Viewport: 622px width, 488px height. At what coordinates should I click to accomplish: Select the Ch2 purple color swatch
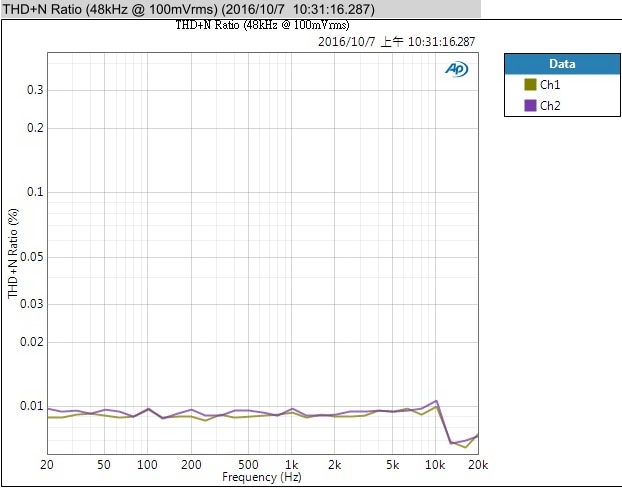click(x=530, y=106)
